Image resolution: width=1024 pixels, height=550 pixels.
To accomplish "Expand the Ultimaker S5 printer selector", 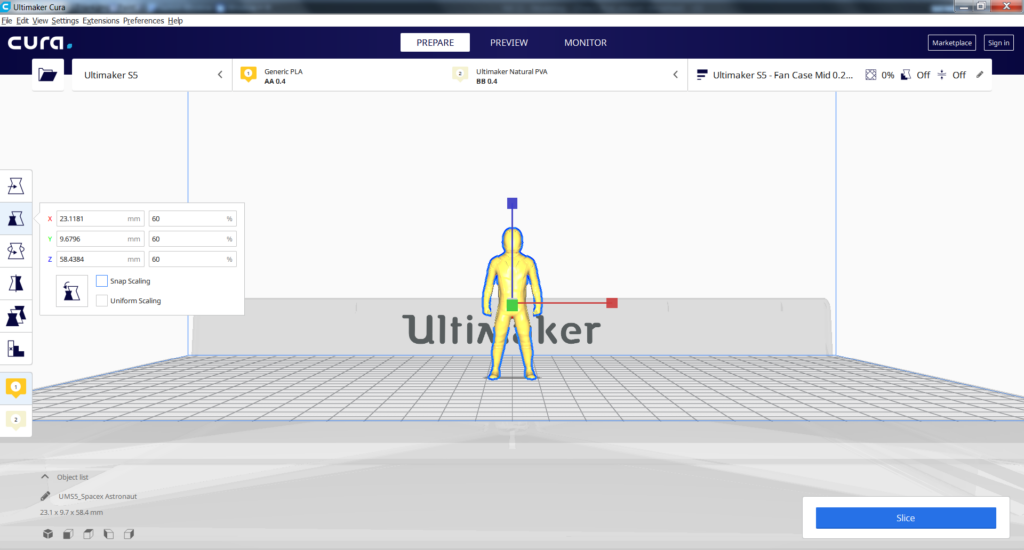I will 150,74.
